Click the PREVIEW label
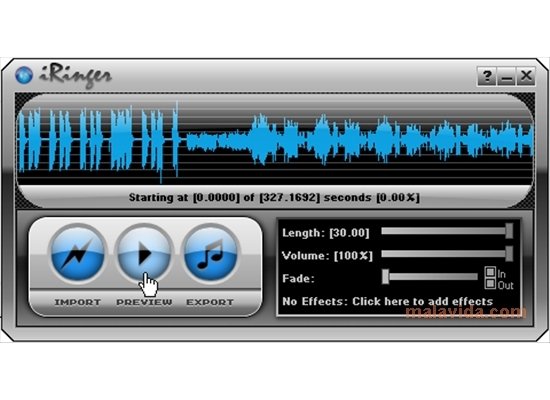550x400 pixels. (x=144, y=302)
